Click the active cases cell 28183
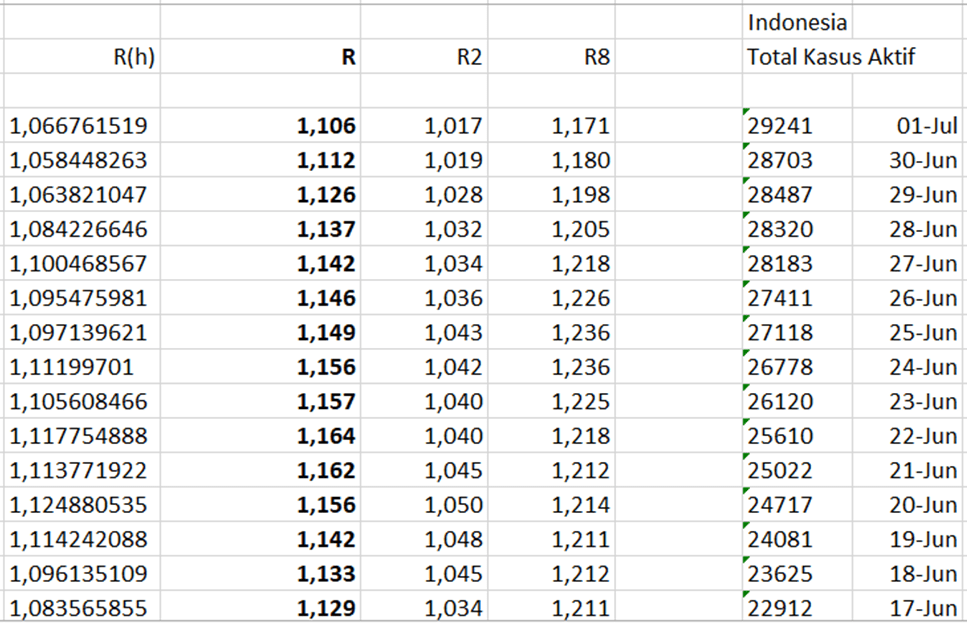967x623 pixels. click(x=797, y=264)
